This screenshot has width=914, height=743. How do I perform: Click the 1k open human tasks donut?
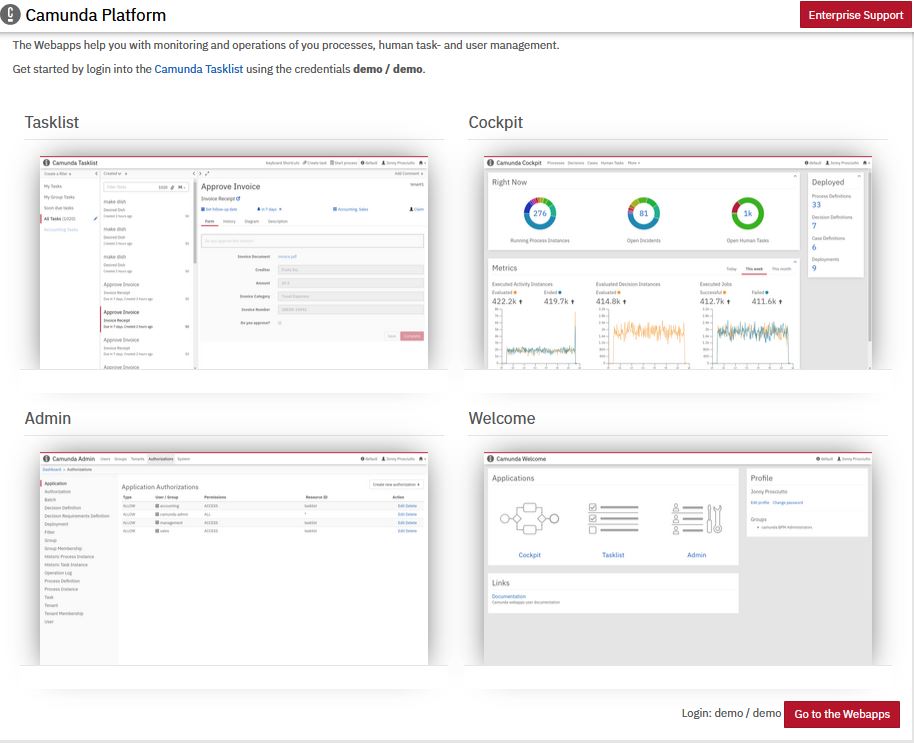pyautogui.click(x=747, y=213)
